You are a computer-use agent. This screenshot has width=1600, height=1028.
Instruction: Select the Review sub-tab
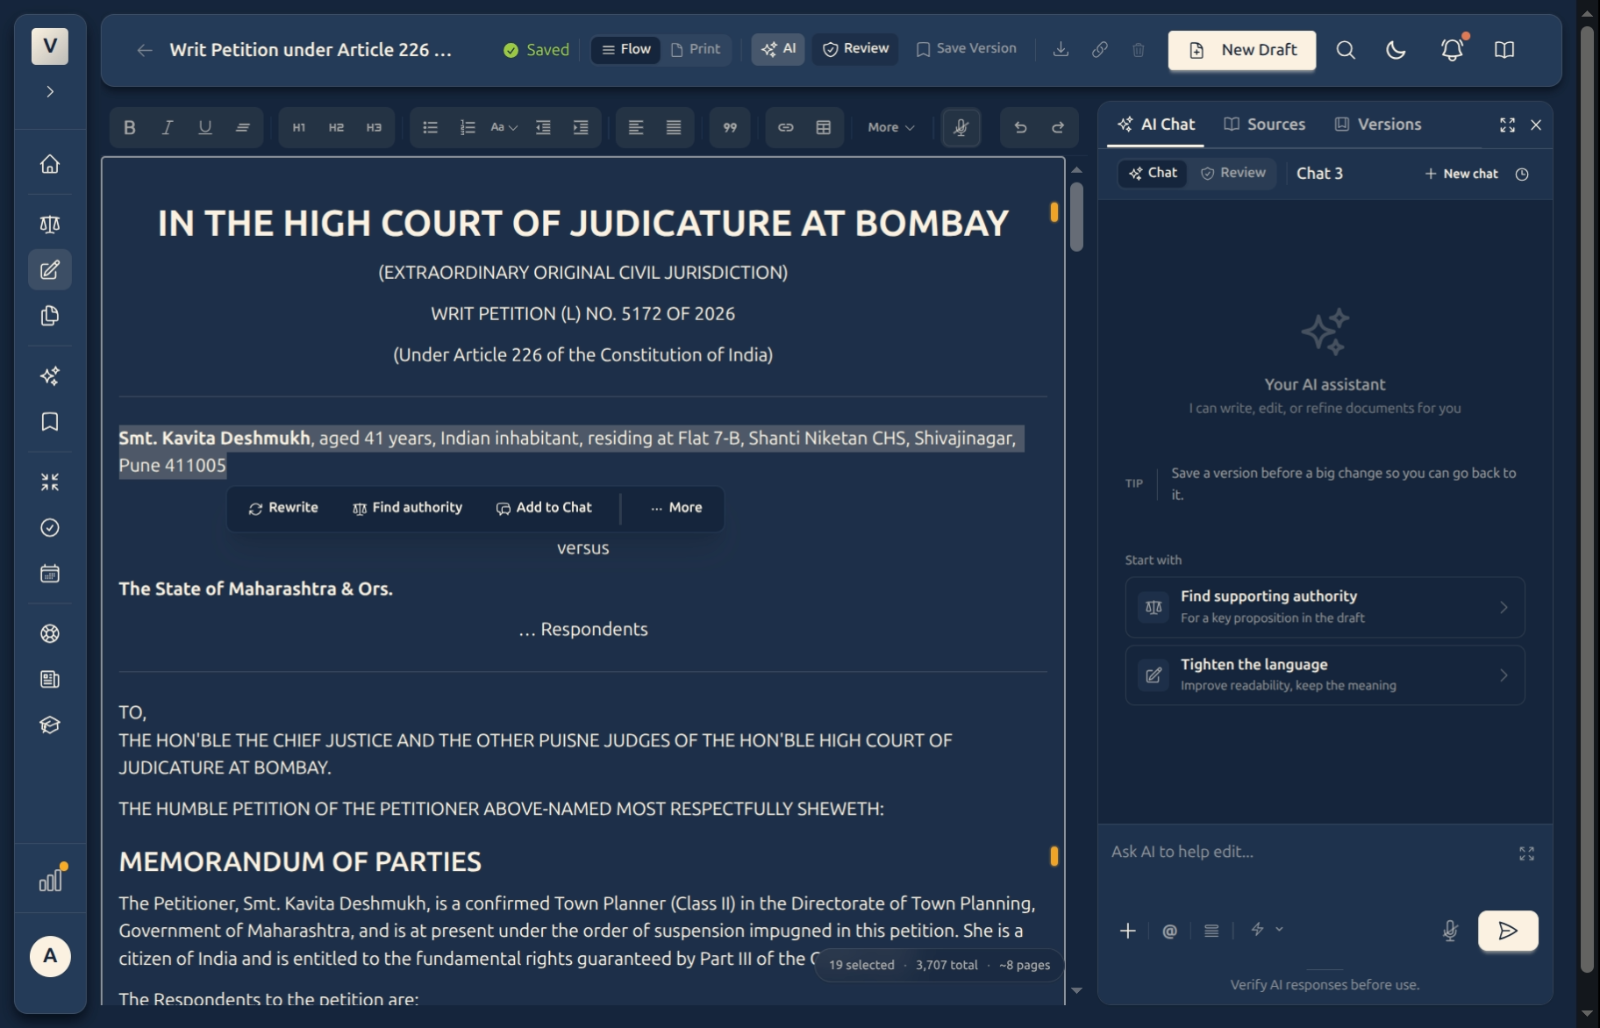(x=1233, y=173)
